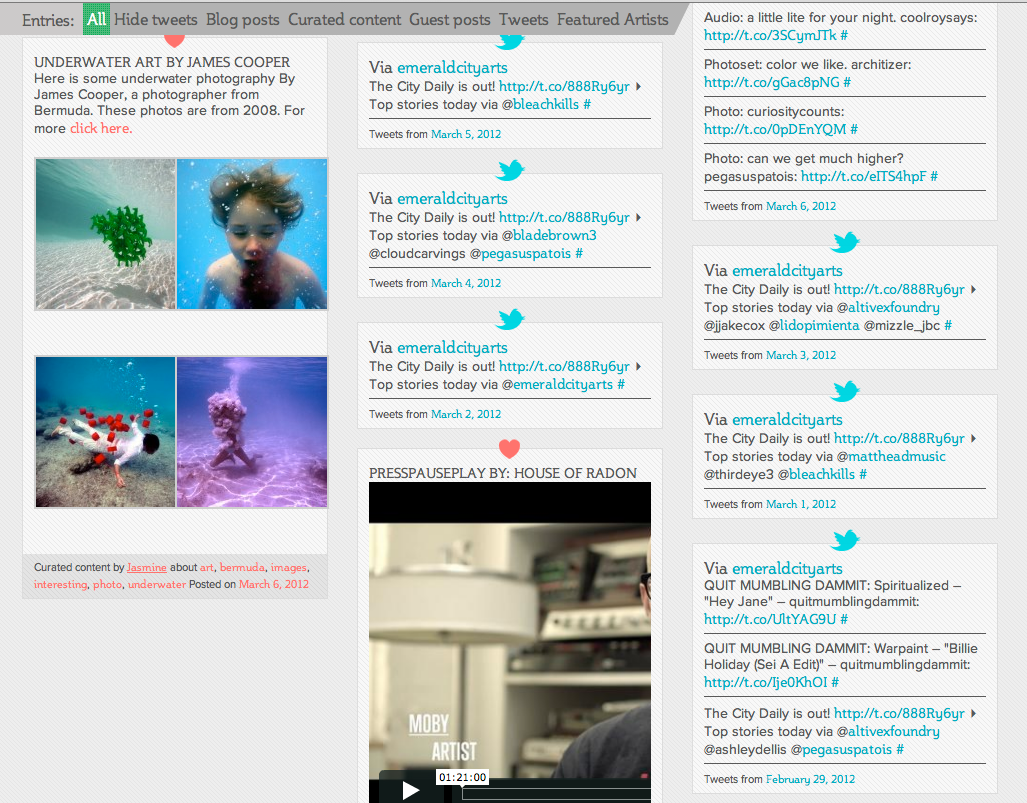Open the purple underwater figure photo
Viewport: 1027px width, 803px height.
point(252,432)
